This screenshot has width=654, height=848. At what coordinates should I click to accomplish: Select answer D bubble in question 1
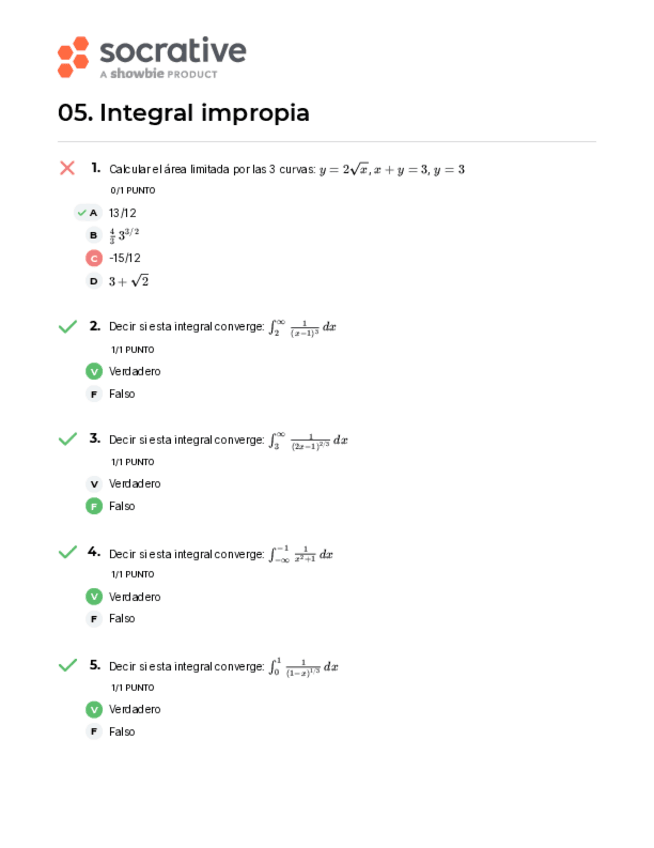point(94,281)
